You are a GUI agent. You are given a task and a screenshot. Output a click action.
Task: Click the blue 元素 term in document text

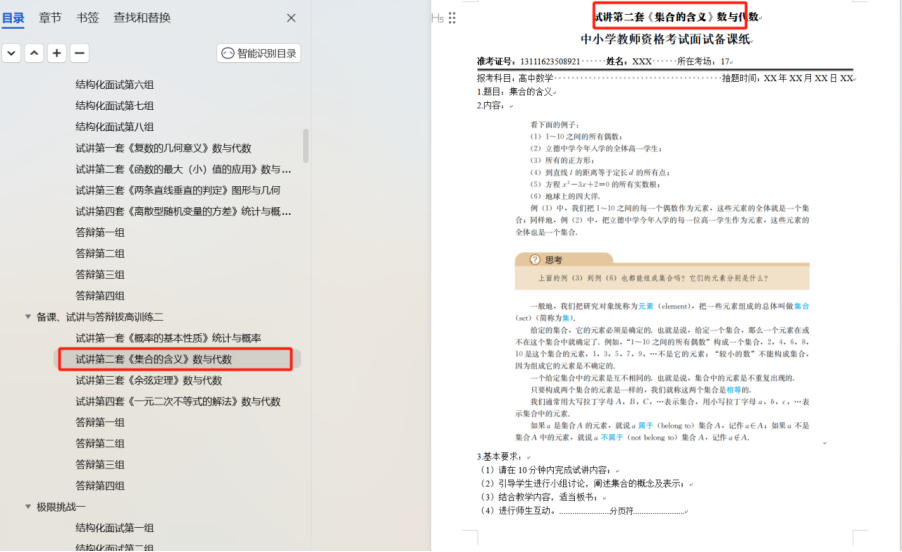(x=645, y=306)
